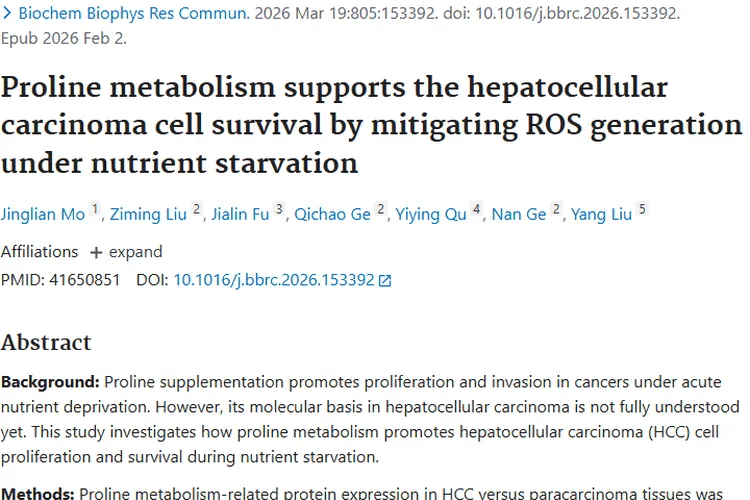Click affiliation superscript 5 after Yang Liu
Screen dimensions: 750x500
click(642, 210)
